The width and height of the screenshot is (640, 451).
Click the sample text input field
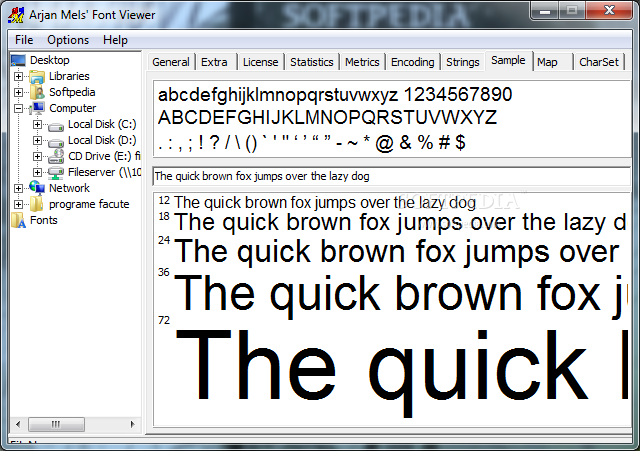[x=391, y=176]
